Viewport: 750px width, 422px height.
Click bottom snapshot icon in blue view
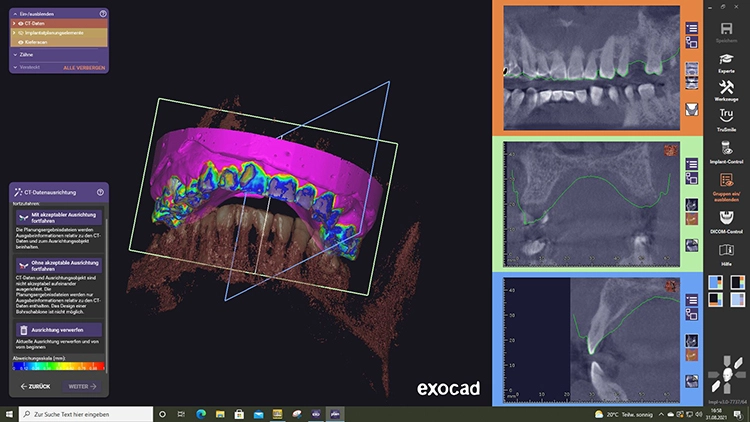click(692, 381)
